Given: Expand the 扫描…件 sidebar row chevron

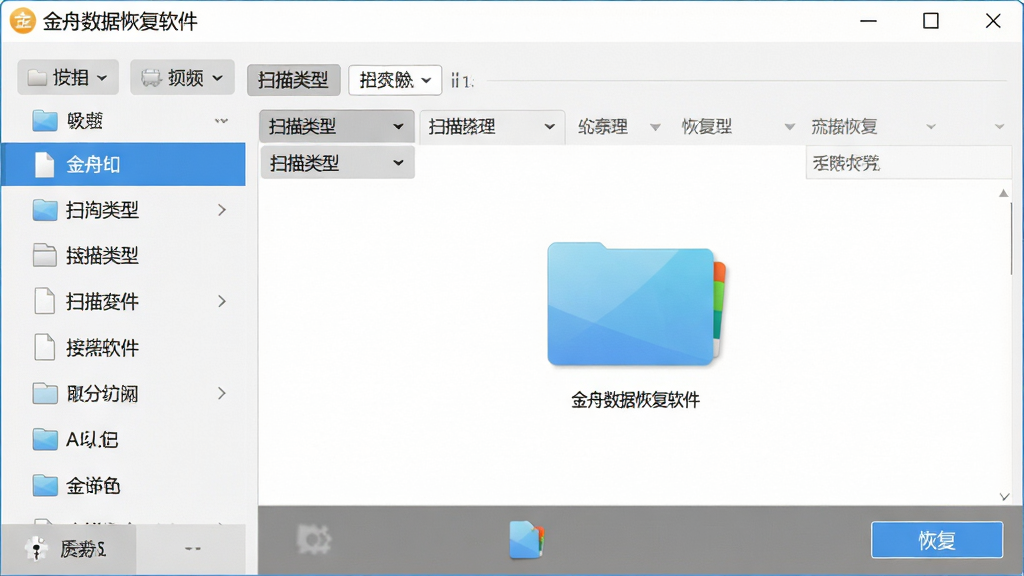Looking at the screenshot, I should tap(221, 301).
